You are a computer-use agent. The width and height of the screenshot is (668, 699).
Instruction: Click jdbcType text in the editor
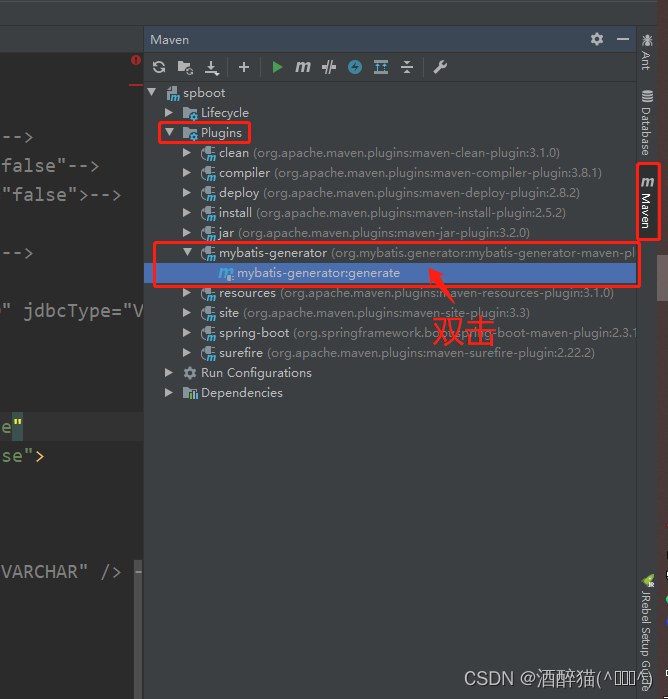pos(68,311)
